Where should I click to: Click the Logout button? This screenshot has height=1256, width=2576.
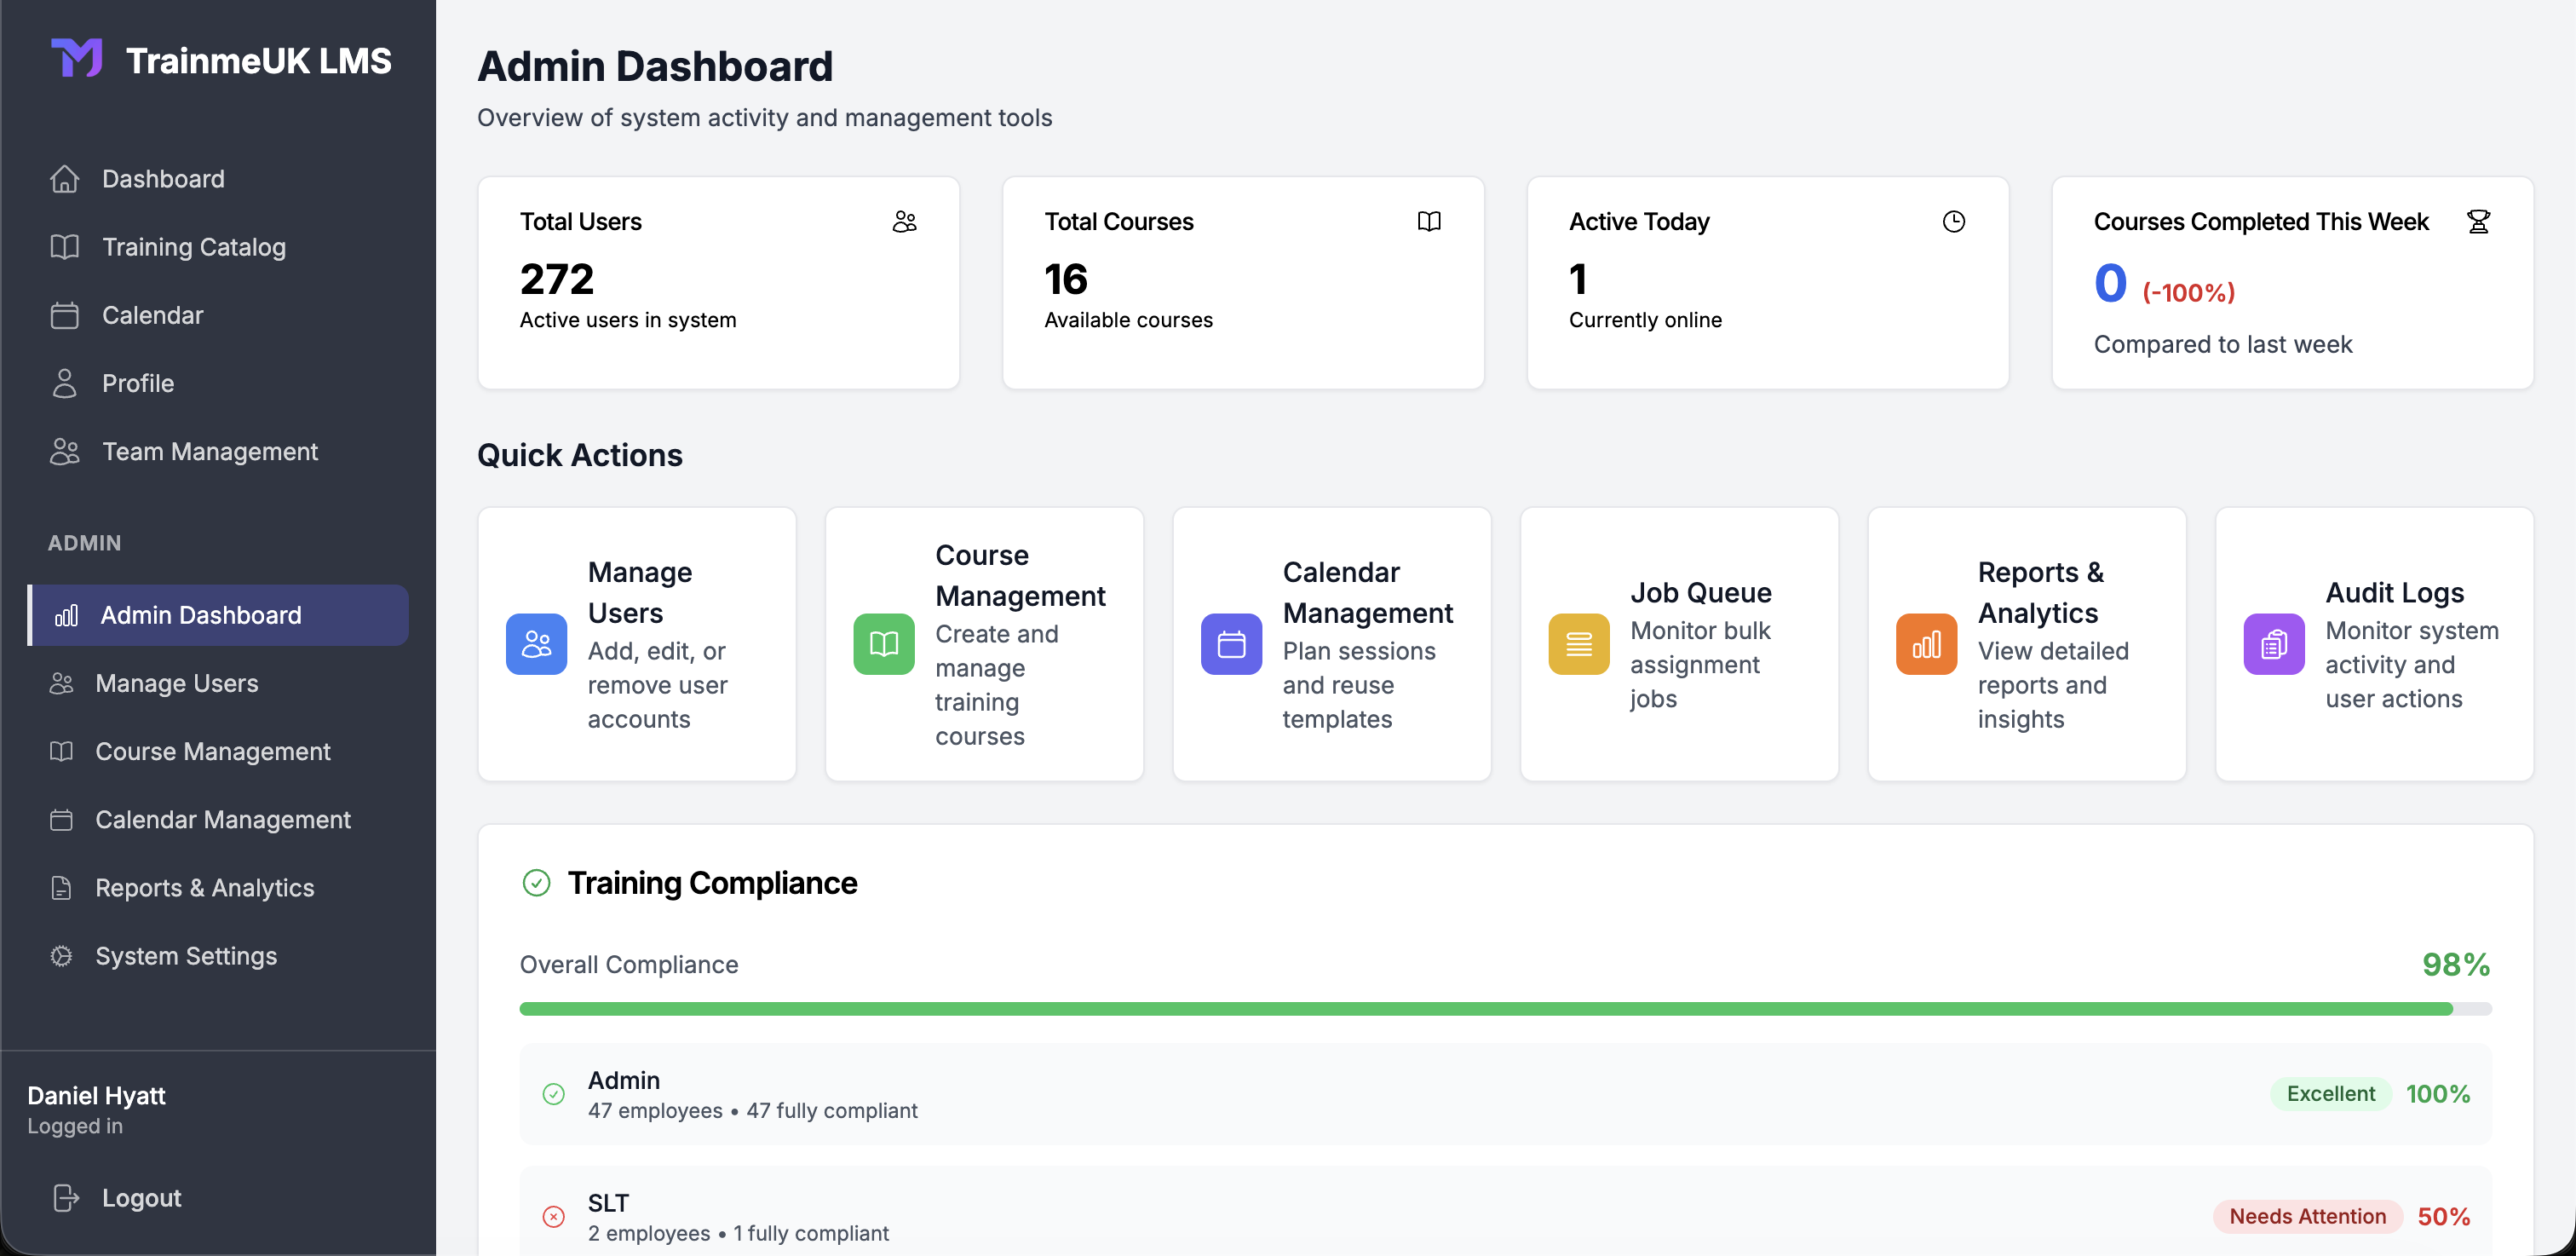coord(141,1197)
